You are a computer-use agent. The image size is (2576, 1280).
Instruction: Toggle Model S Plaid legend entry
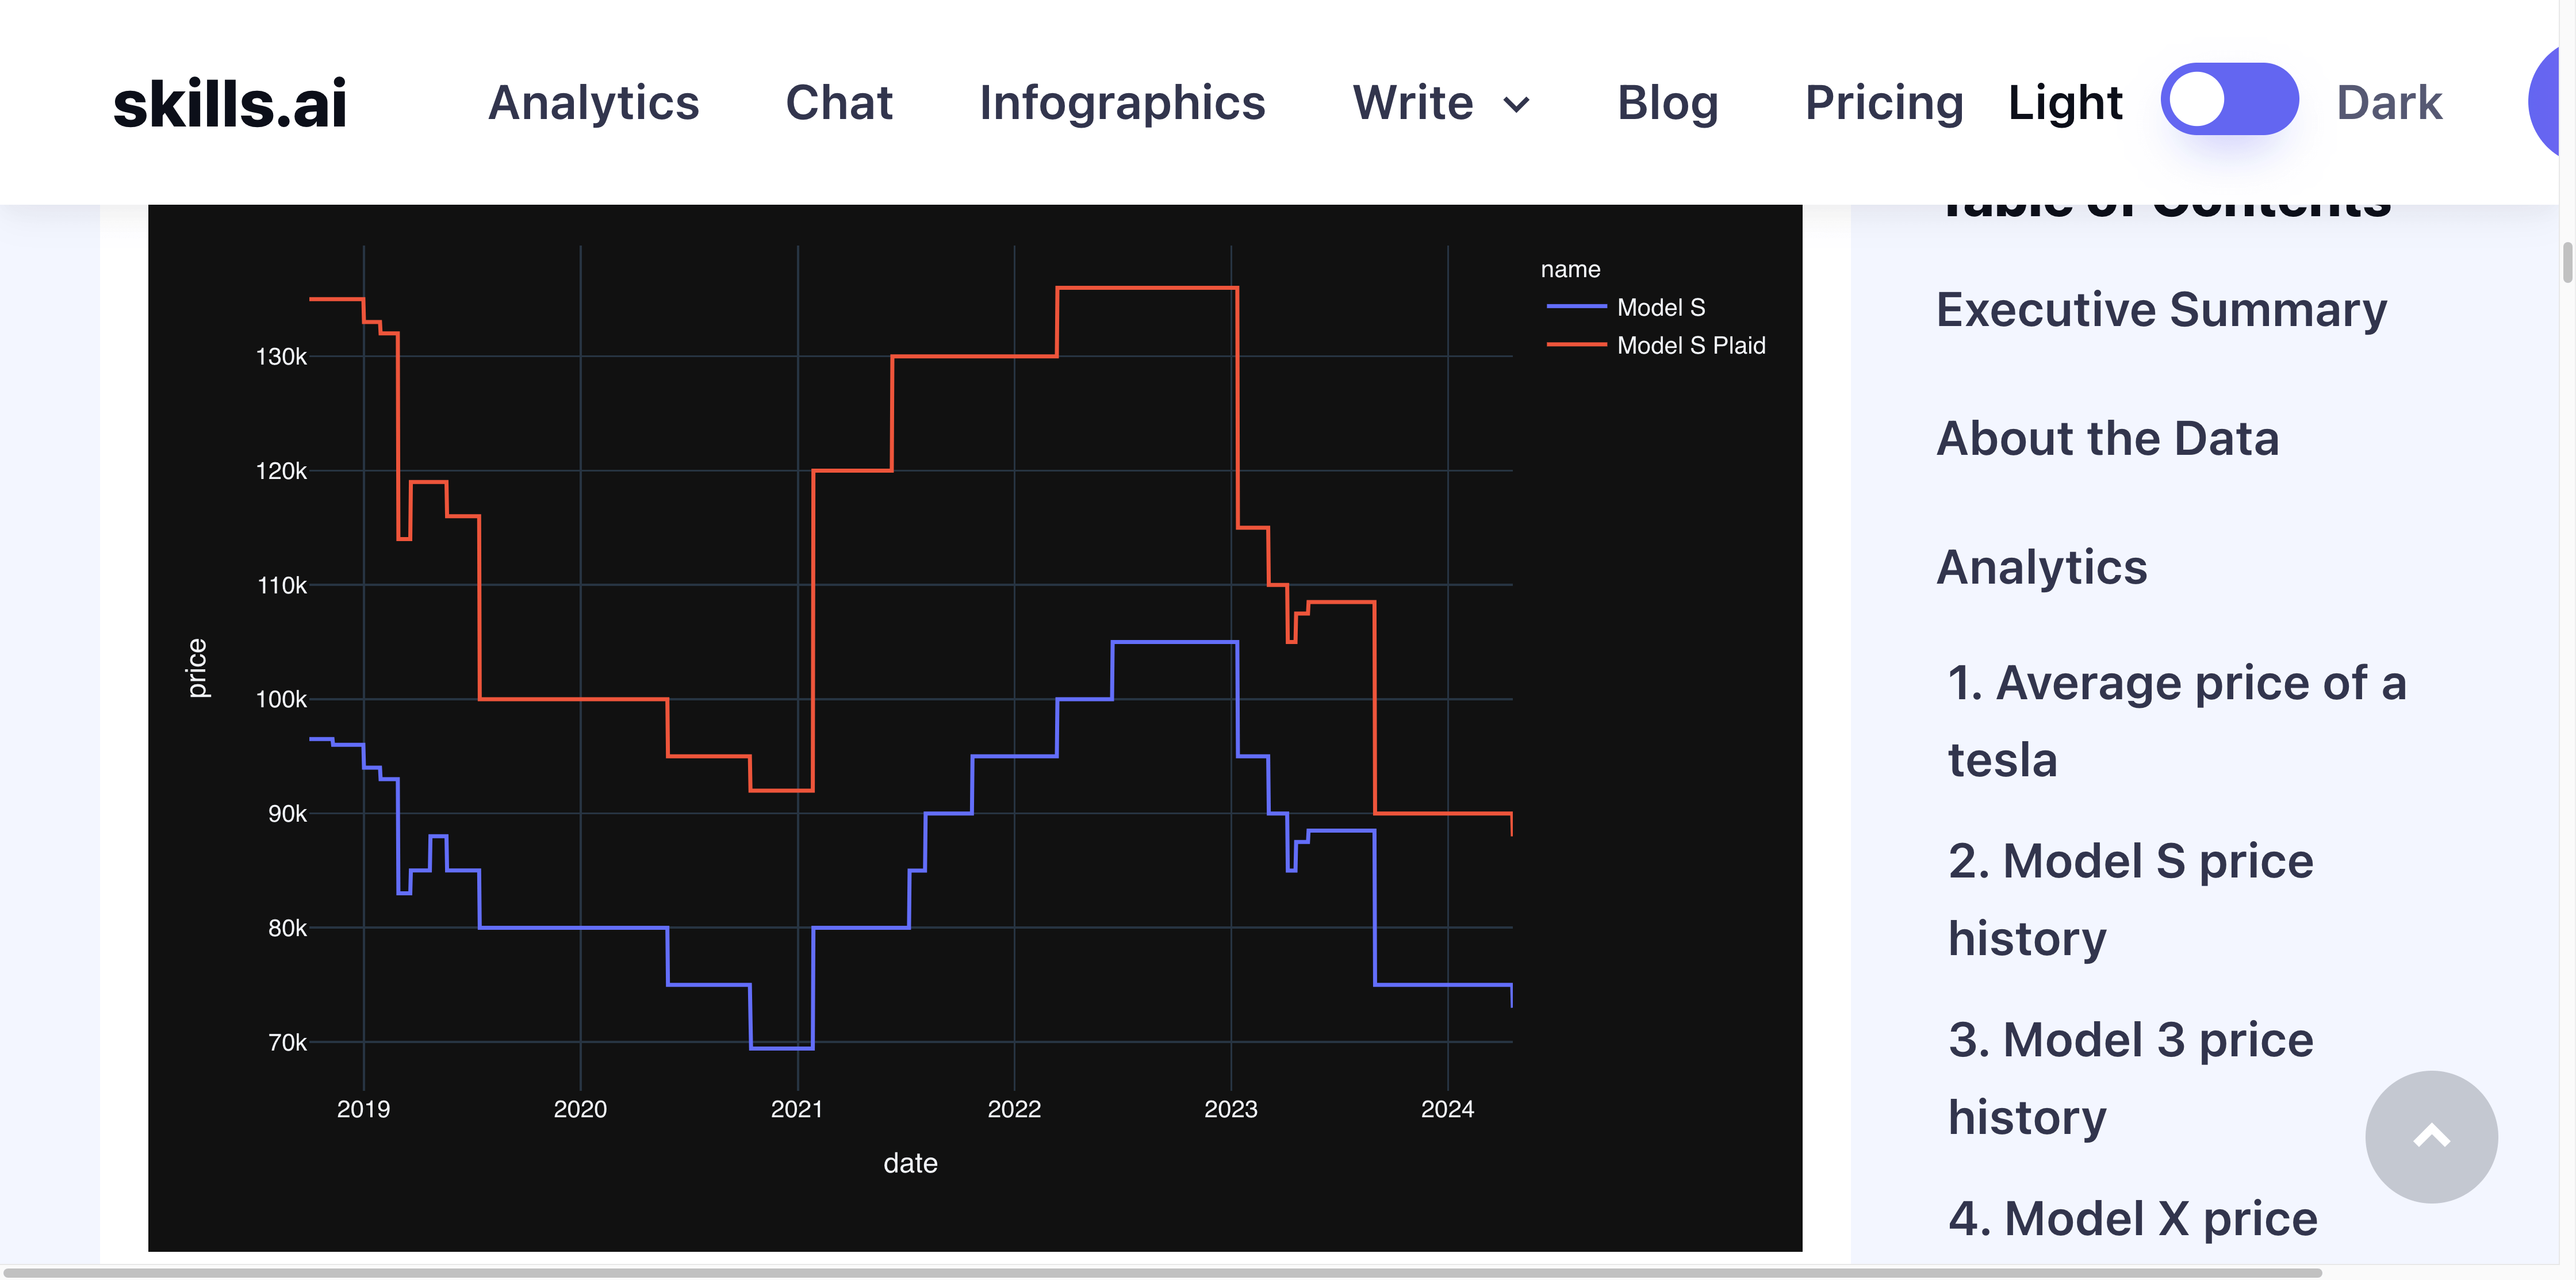pos(1690,345)
